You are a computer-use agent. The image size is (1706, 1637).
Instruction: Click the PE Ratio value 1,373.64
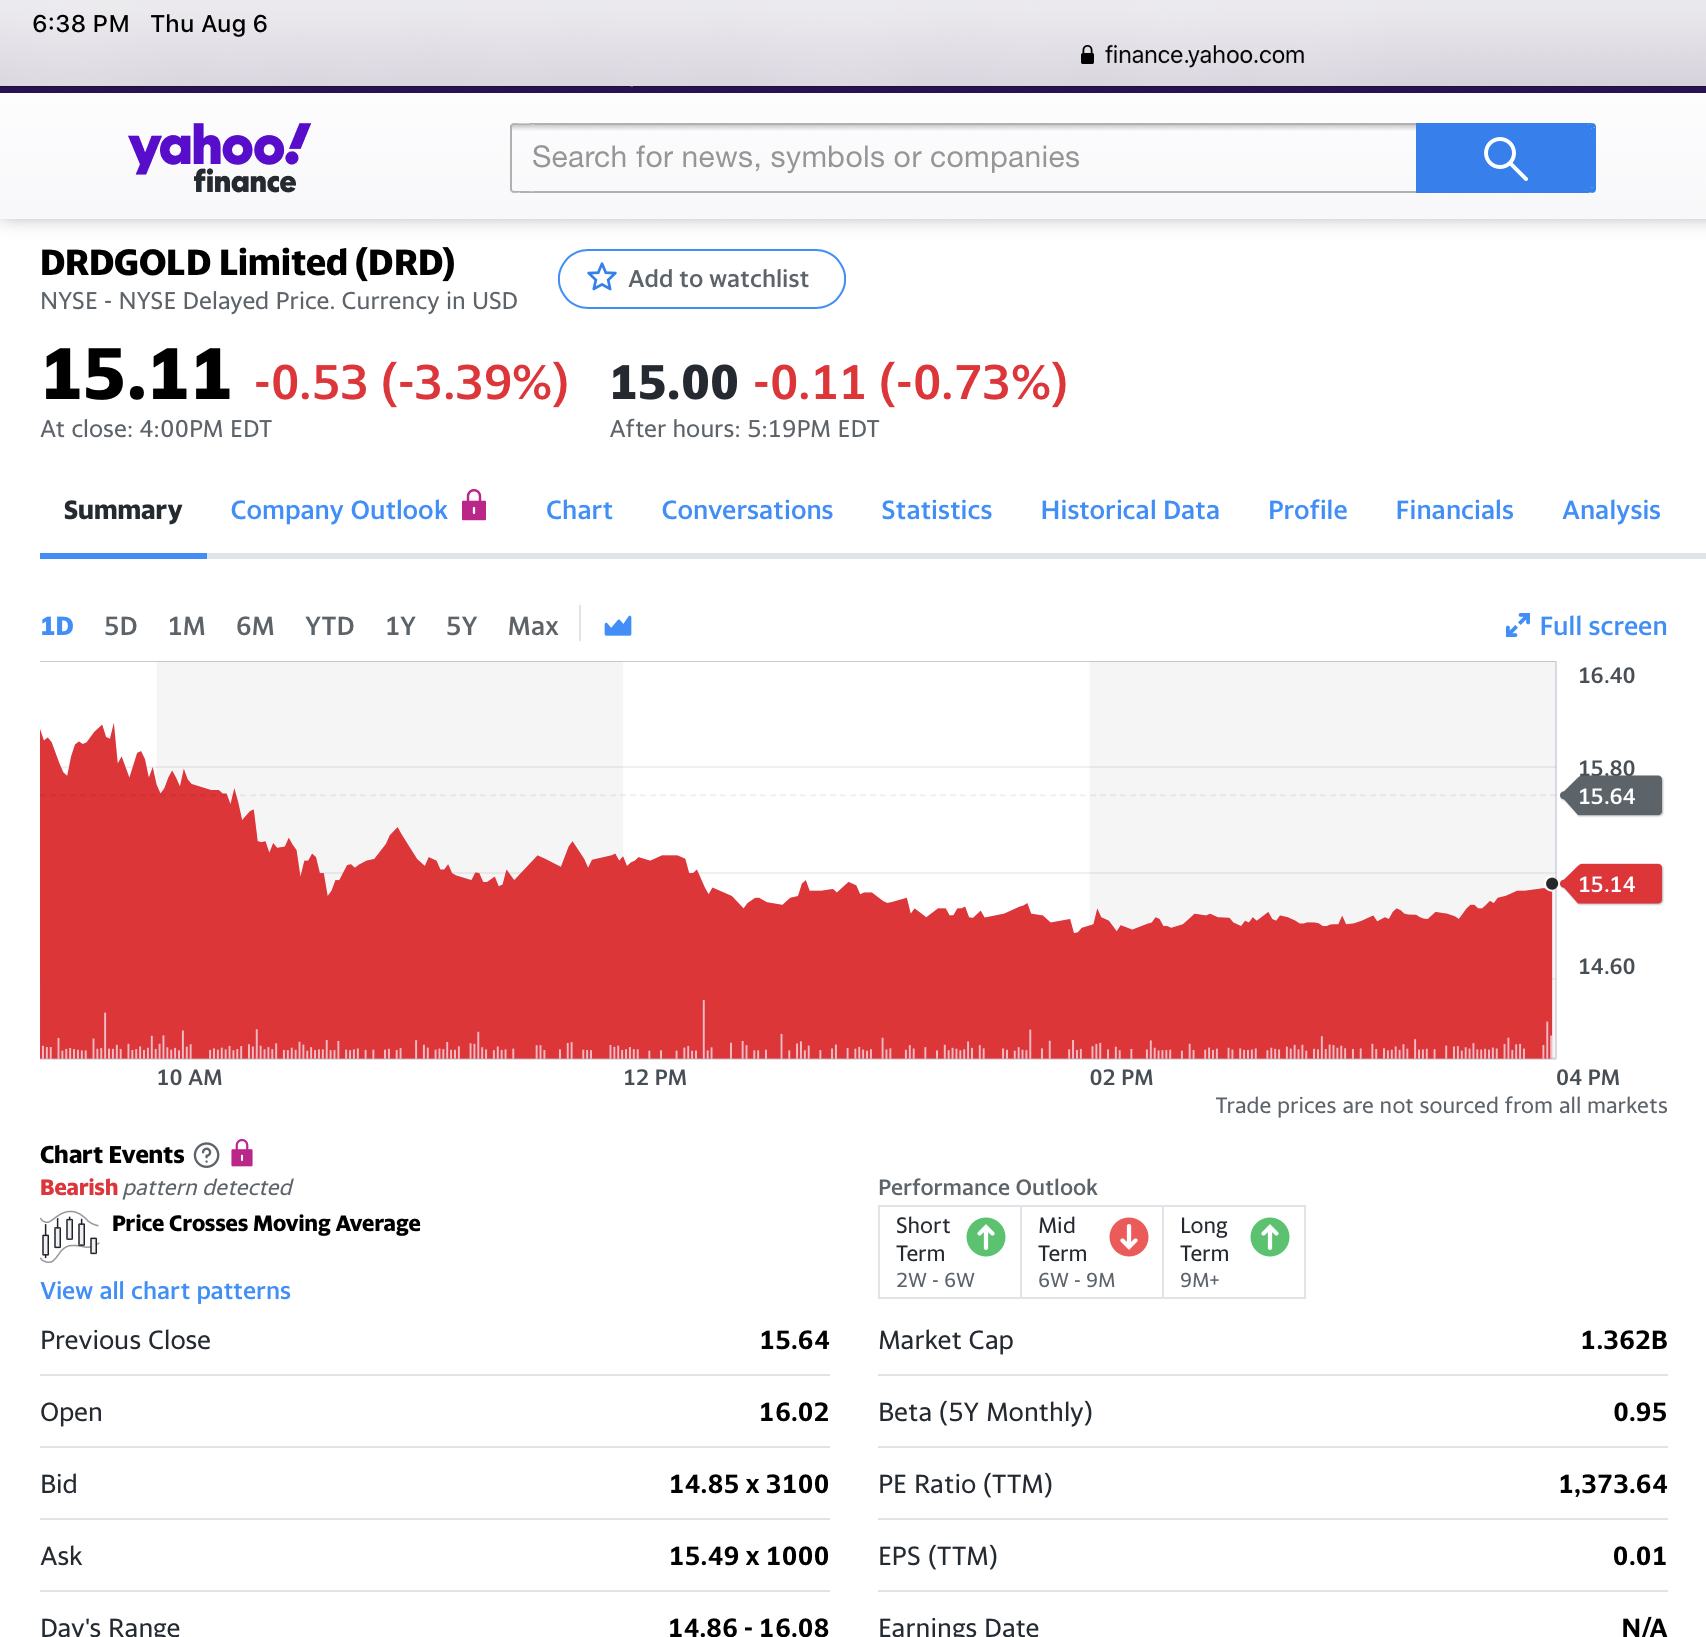(x=1613, y=1484)
